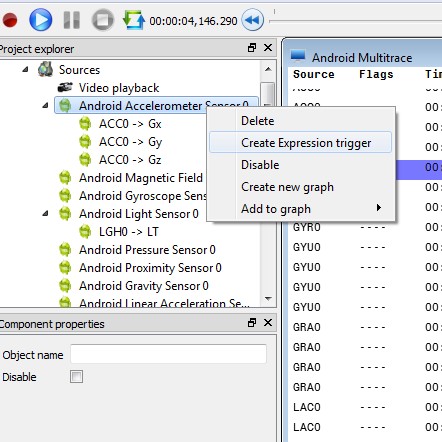Click Android Gravity Sensor 0 android icon
Viewport: 442px width, 442px height.
(x=65, y=286)
